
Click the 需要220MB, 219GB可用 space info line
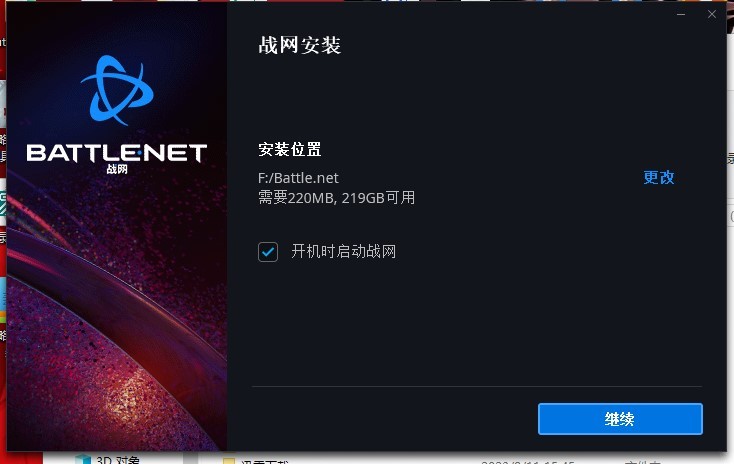tap(336, 198)
